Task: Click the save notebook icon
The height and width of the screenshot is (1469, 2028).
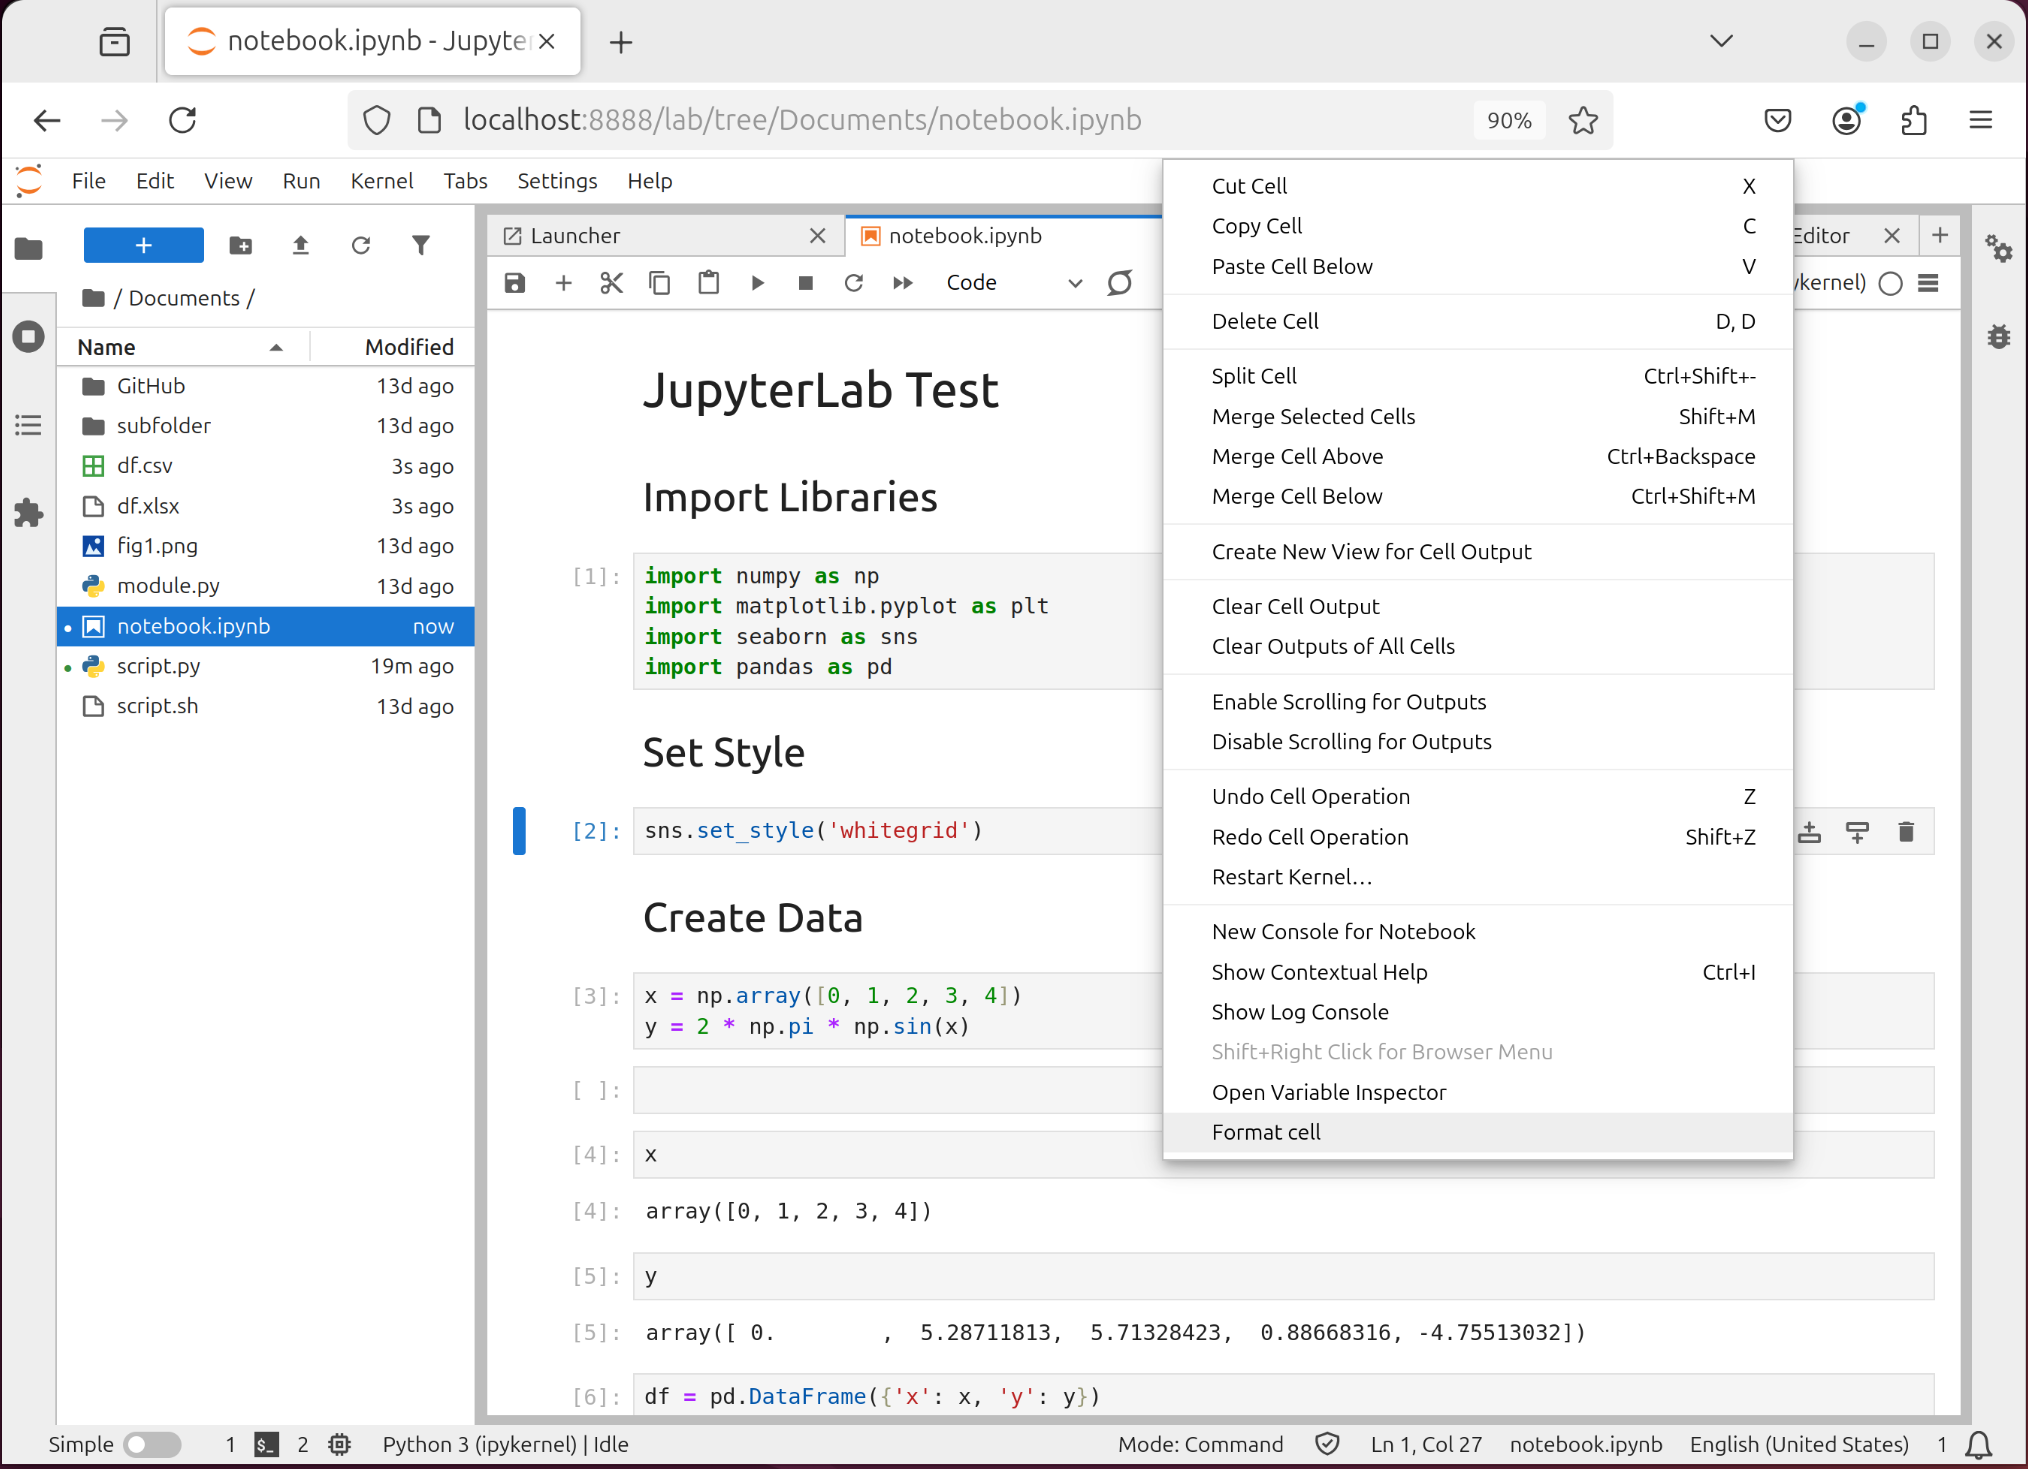Action: [515, 283]
